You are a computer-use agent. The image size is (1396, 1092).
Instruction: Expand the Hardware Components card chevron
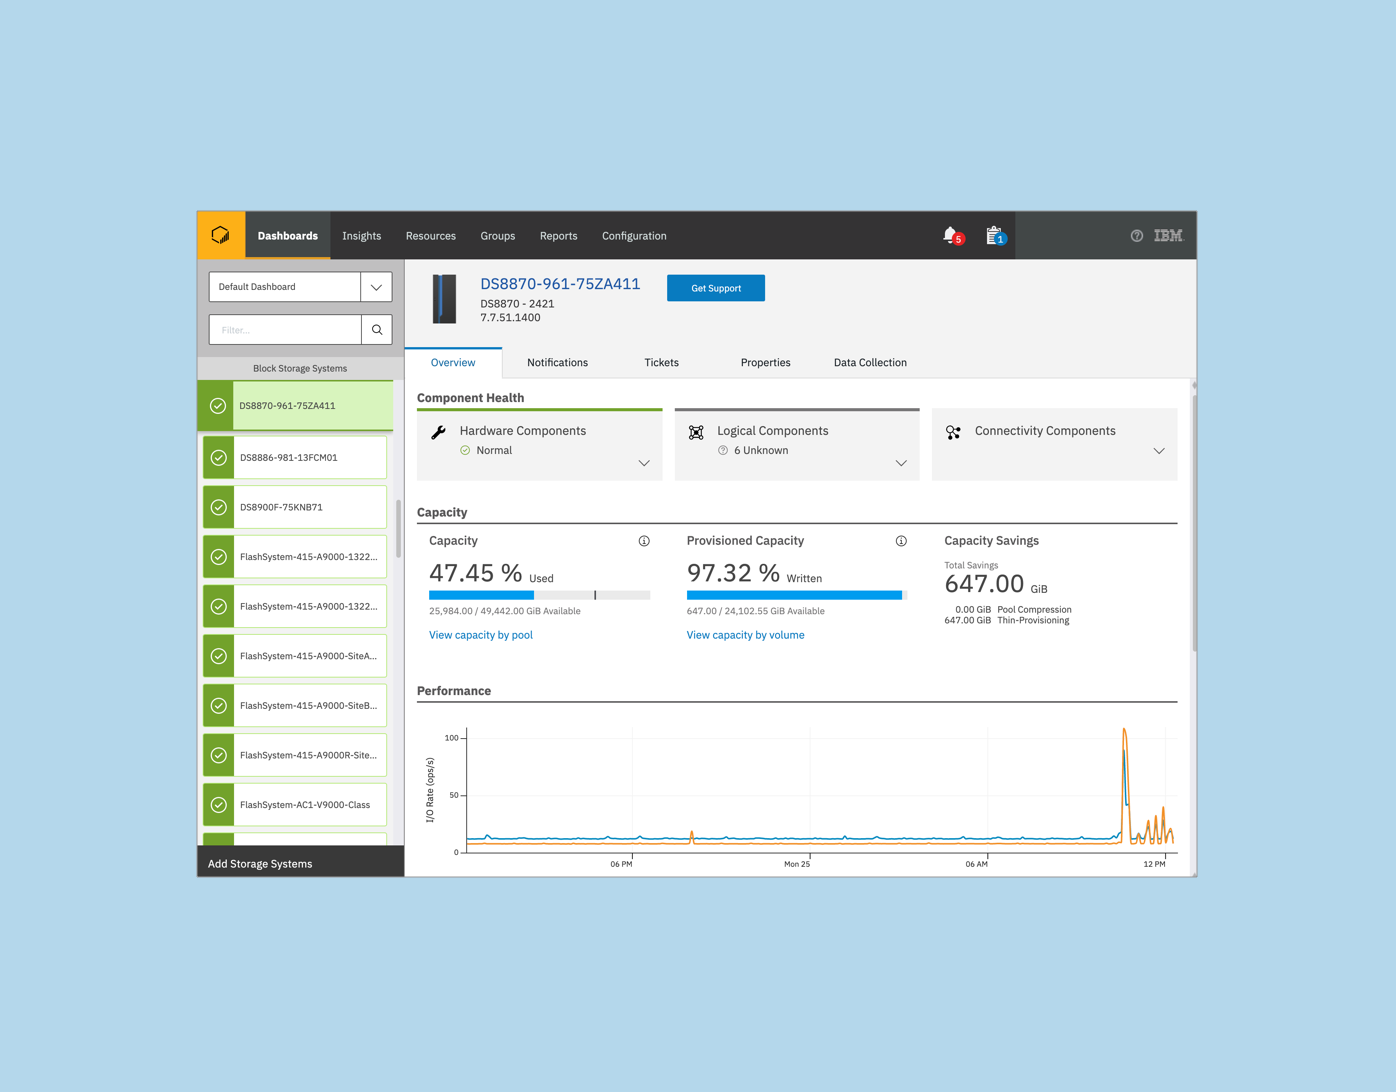pyautogui.click(x=644, y=463)
